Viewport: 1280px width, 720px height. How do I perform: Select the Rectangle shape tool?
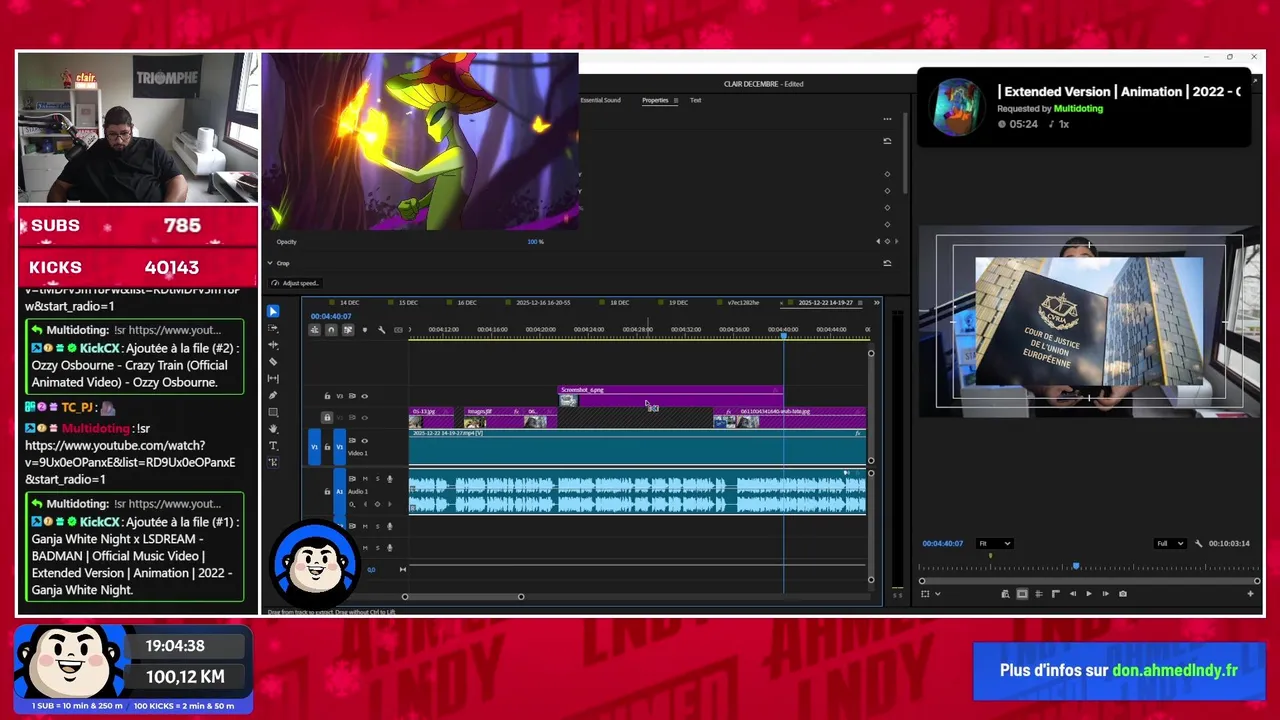273,412
